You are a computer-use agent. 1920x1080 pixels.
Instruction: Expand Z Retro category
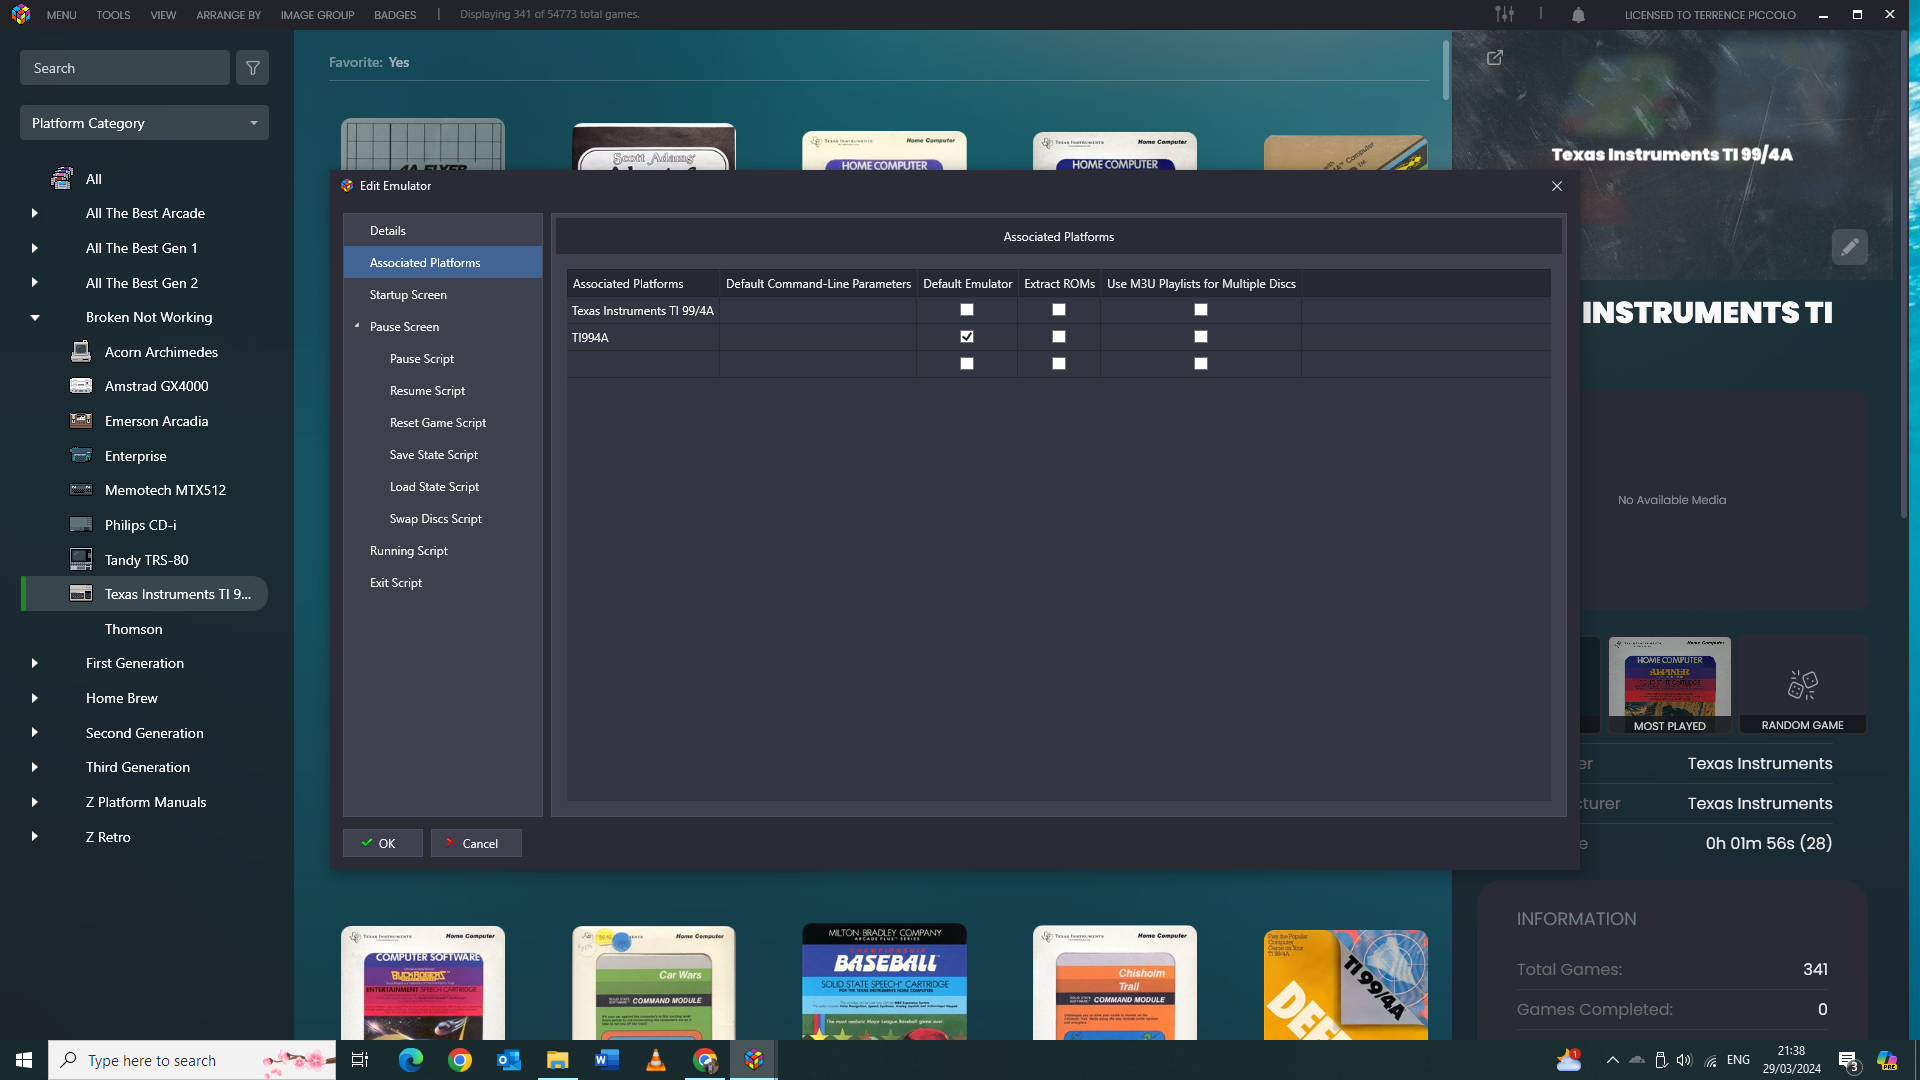(x=35, y=837)
